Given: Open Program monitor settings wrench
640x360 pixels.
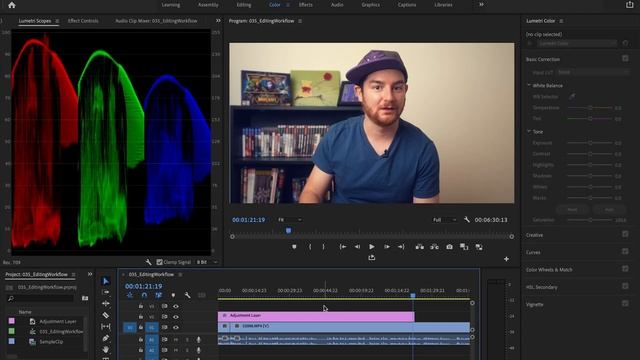Looking at the screenshot, I should tap(467, 220).
